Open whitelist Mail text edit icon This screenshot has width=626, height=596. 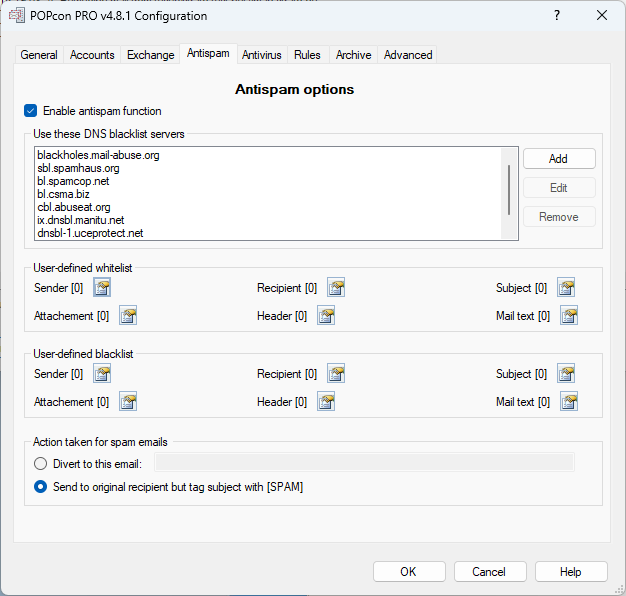569,316
